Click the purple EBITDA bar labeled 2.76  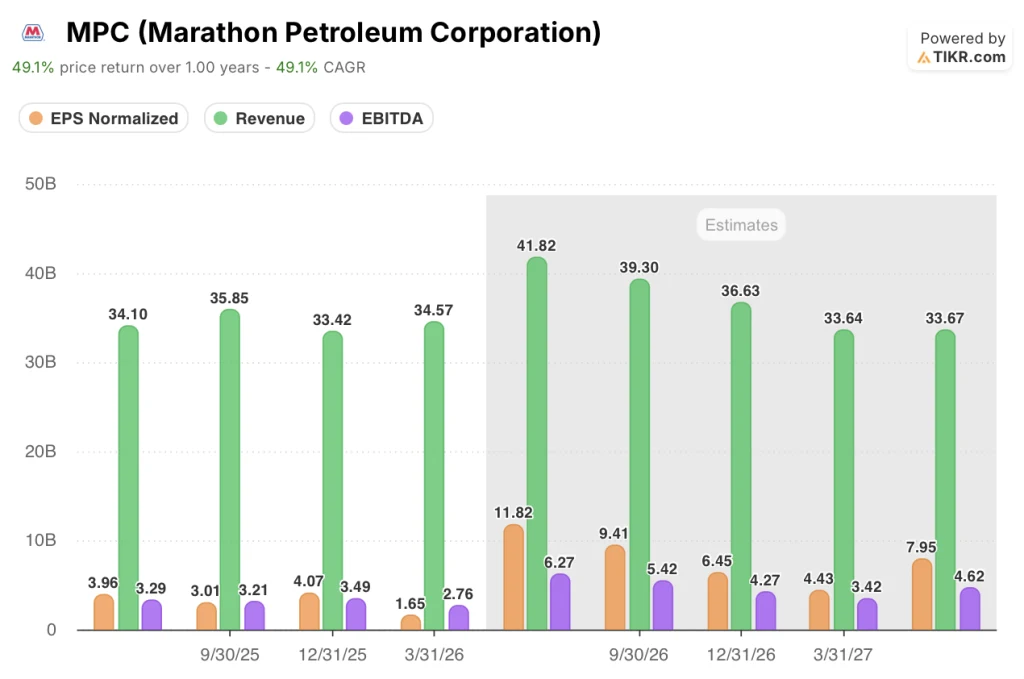458,618
